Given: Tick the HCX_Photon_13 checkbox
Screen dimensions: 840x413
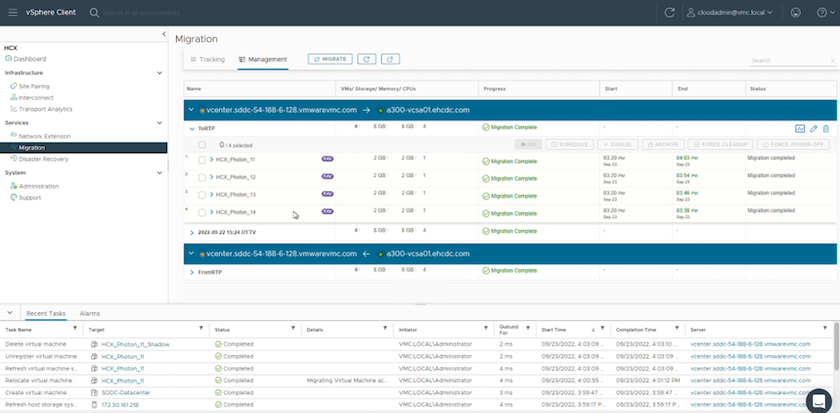Looking at the screenshot, I should (x=202, y=195).
